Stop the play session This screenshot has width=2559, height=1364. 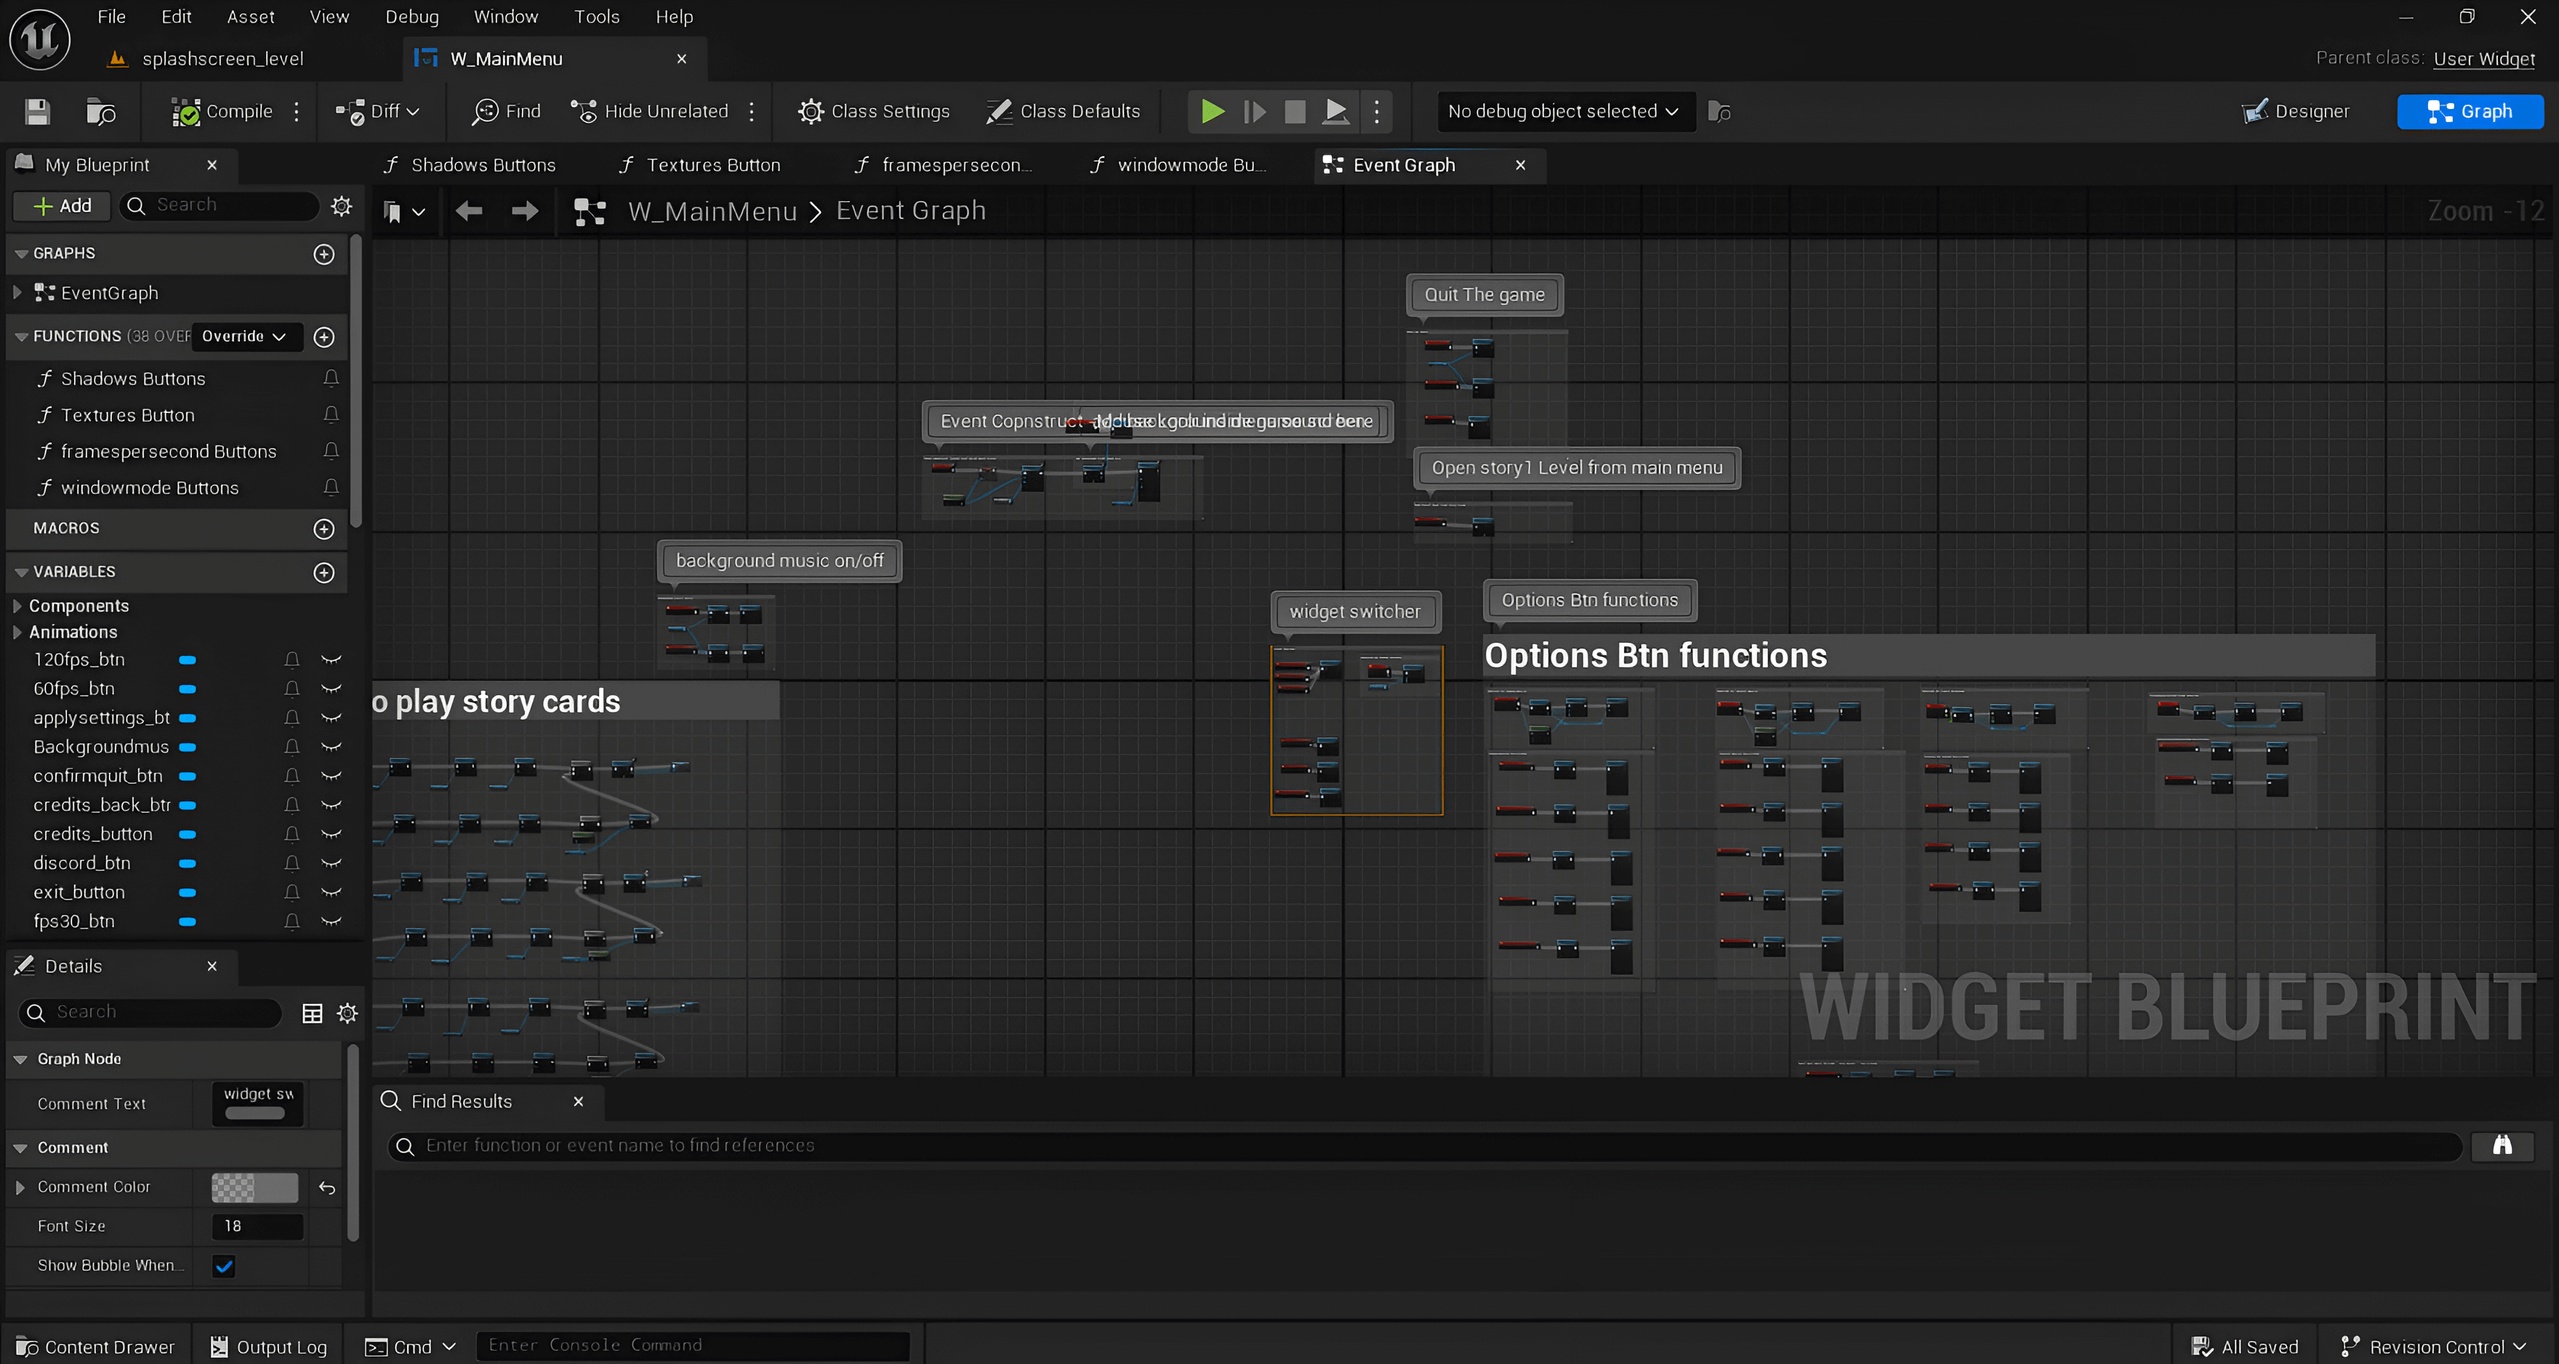[x=1295, y=111]
